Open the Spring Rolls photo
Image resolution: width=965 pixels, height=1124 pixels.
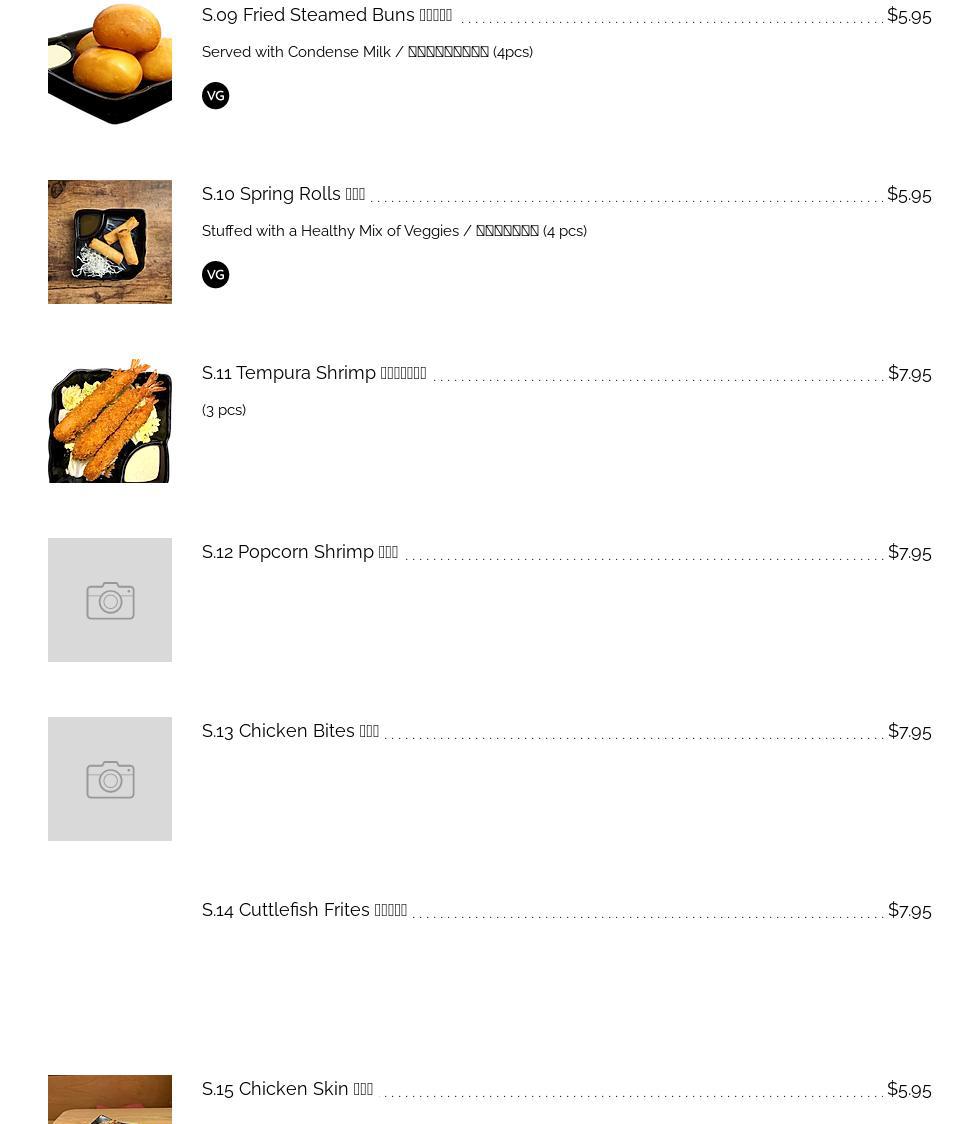pyautogui.click(x=110, y=242)
